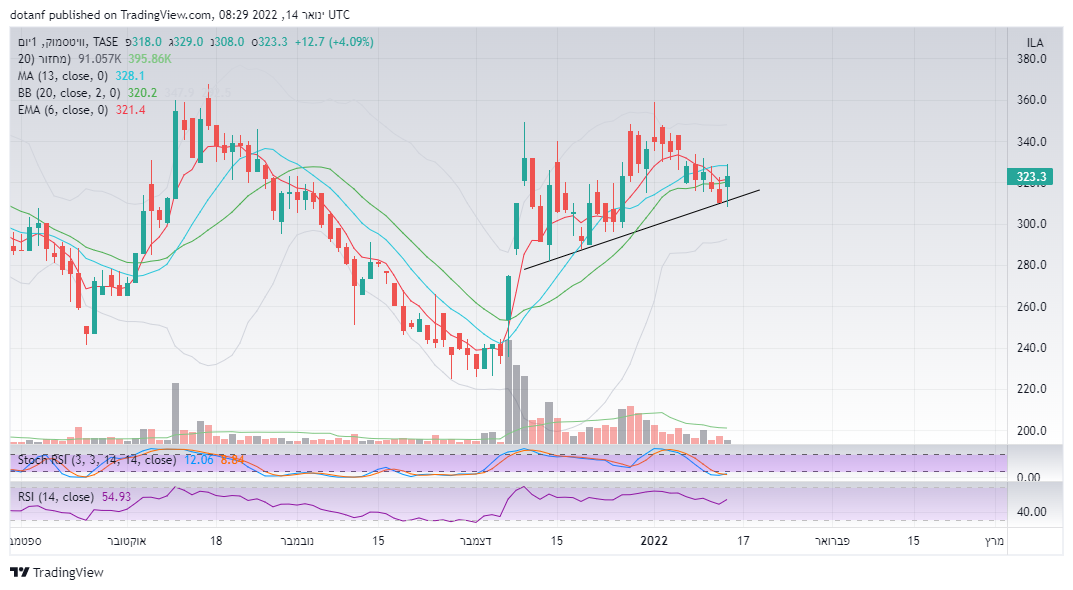1073x590 pixels.
Task: Click the Stoch RSI K value 12.06
Action: click(x=199, y=460)
